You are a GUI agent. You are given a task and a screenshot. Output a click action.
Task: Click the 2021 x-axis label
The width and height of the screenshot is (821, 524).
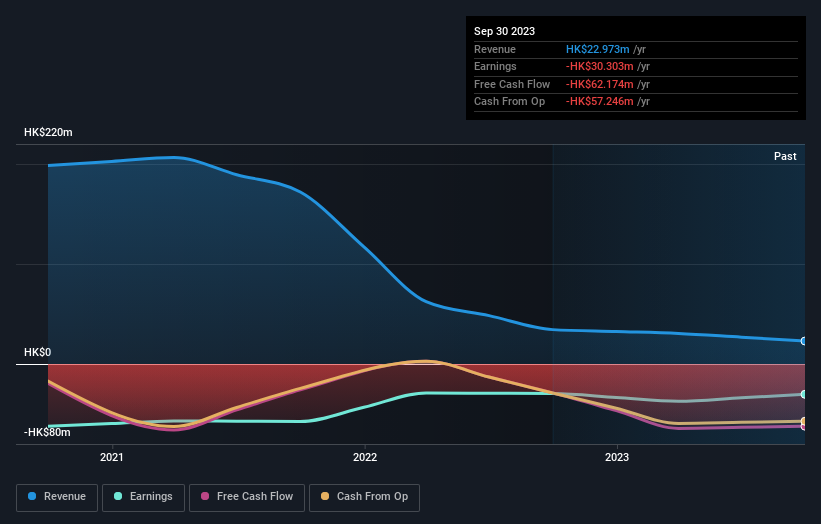[112, 457]
